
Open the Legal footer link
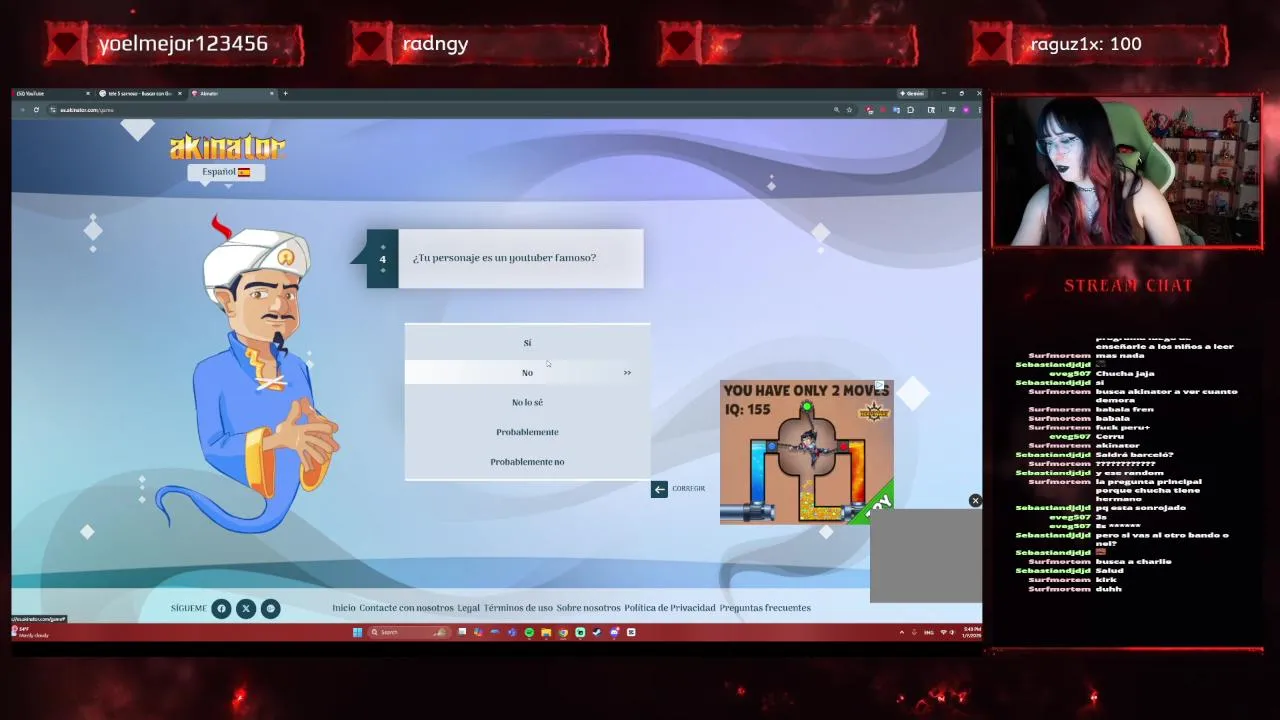[468, 608]
